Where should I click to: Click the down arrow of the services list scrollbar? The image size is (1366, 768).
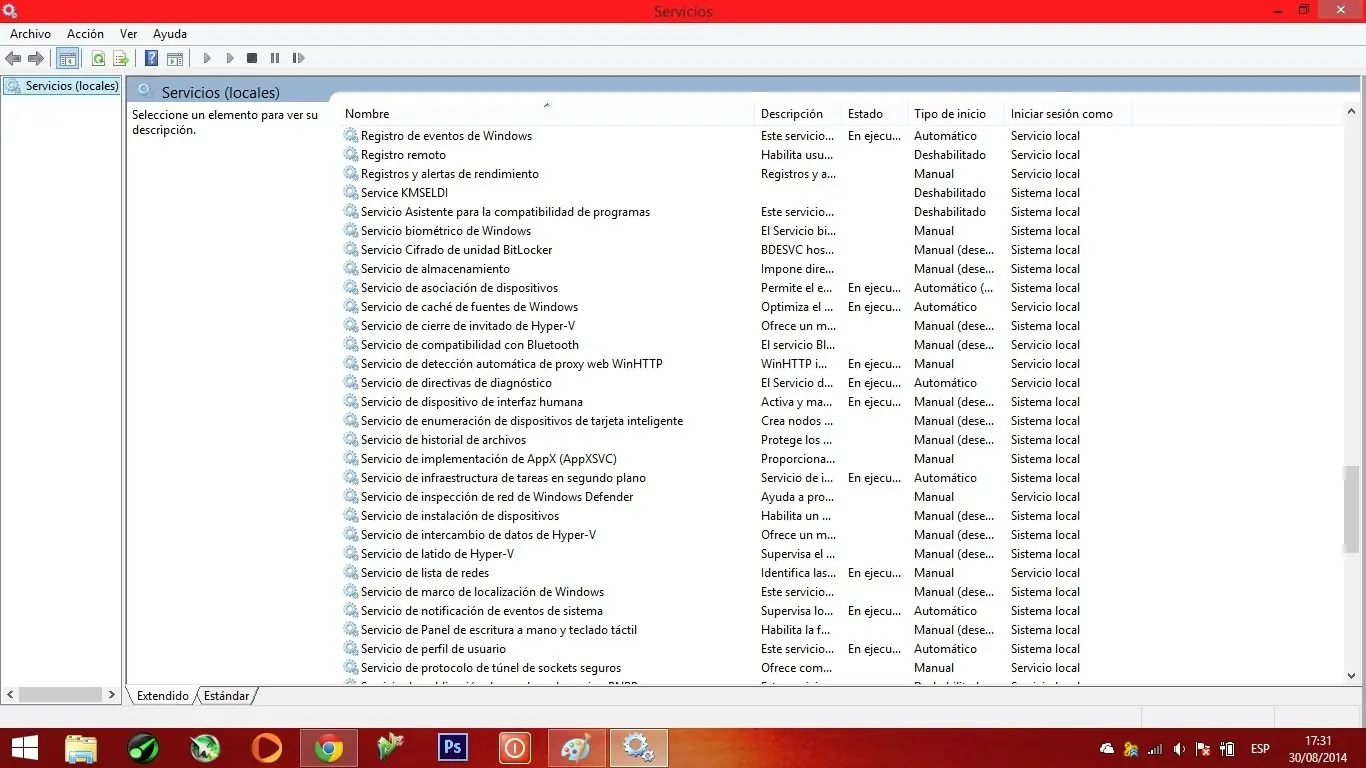tap(1351, 676)
